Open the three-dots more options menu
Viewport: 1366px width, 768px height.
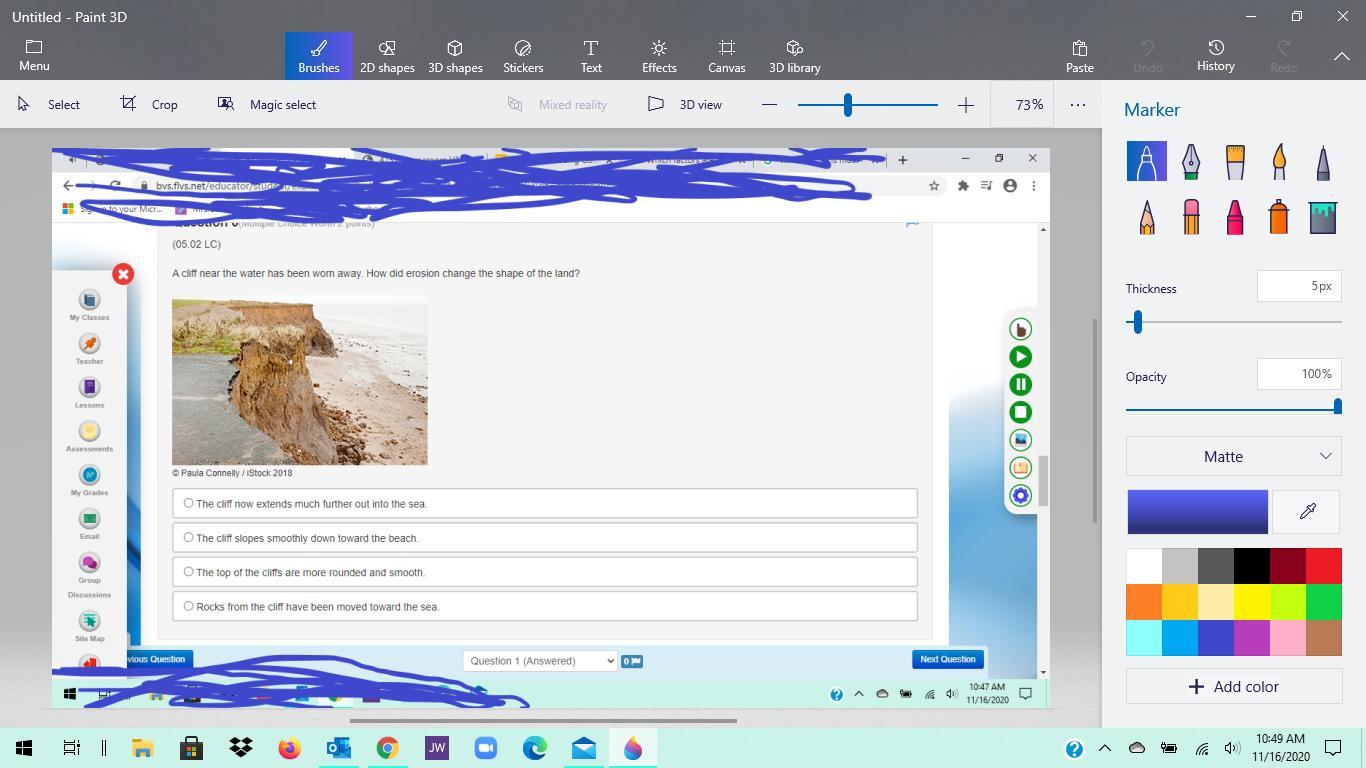pyautogui.click(x=1077, y=104)
